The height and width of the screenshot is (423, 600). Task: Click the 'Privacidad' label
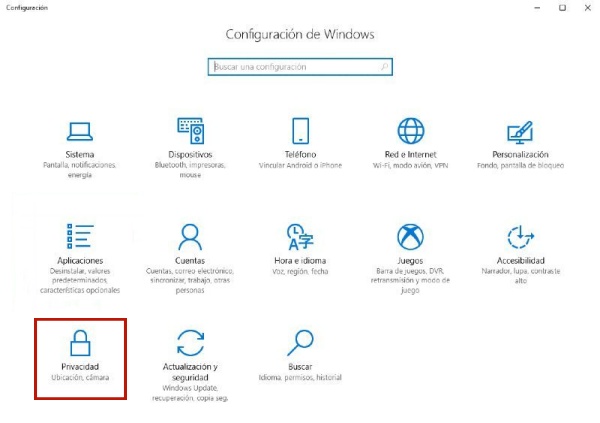(x=80, y=367)
